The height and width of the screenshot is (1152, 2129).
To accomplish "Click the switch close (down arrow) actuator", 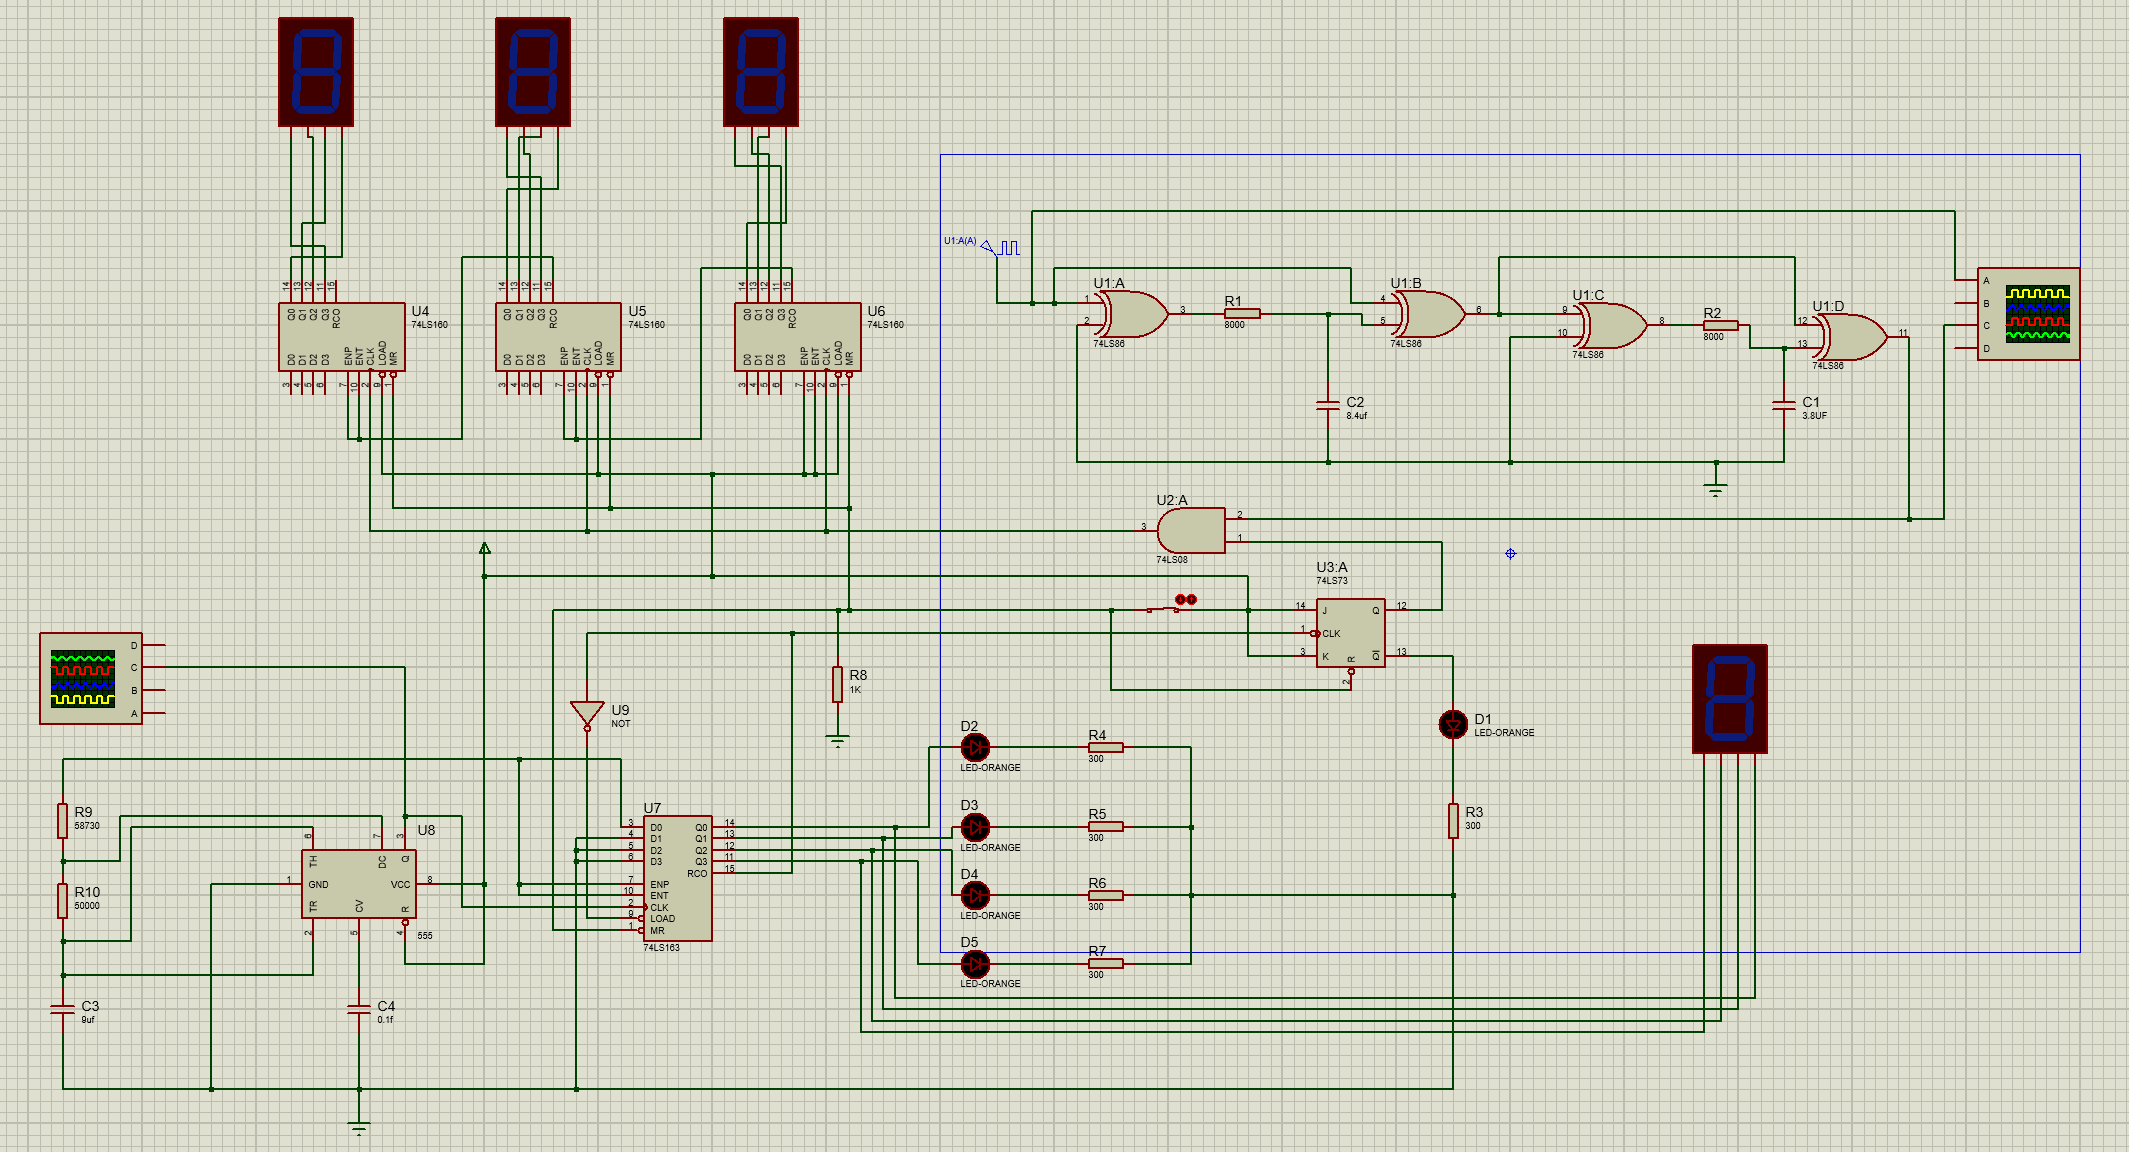I will [1180, 599].
